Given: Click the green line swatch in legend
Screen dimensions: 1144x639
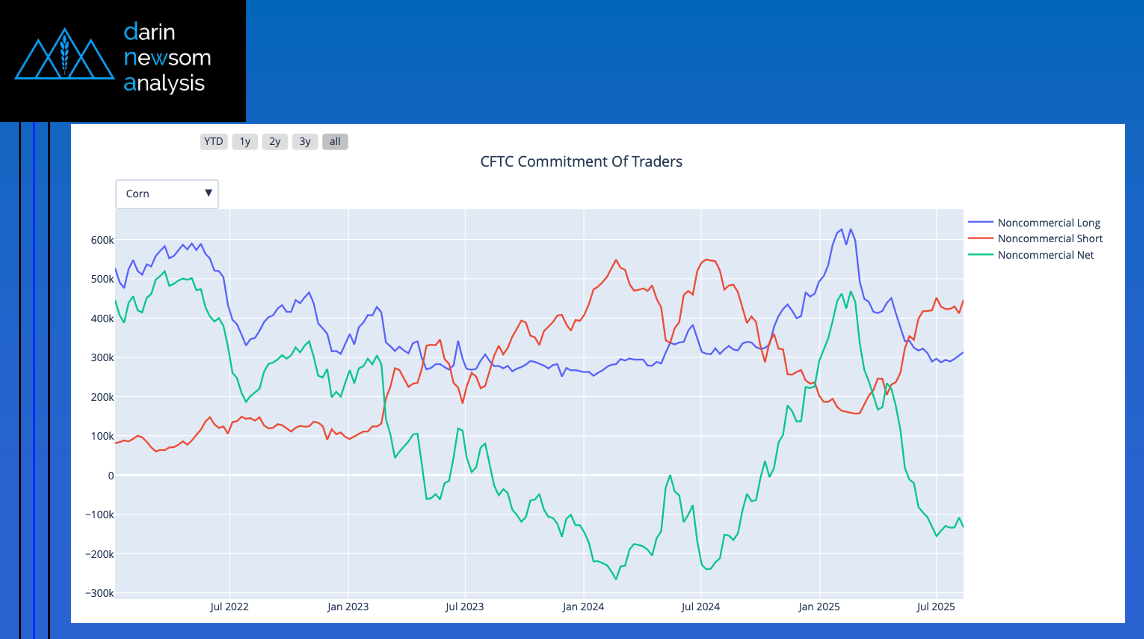Looking at the screenshot, I should pos(980,255).
